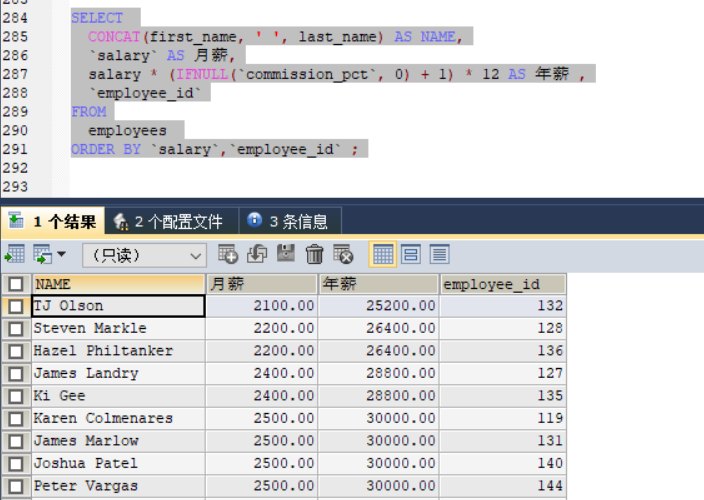Check the Peter Vargas row checkbox

click(x=16, y=486)
